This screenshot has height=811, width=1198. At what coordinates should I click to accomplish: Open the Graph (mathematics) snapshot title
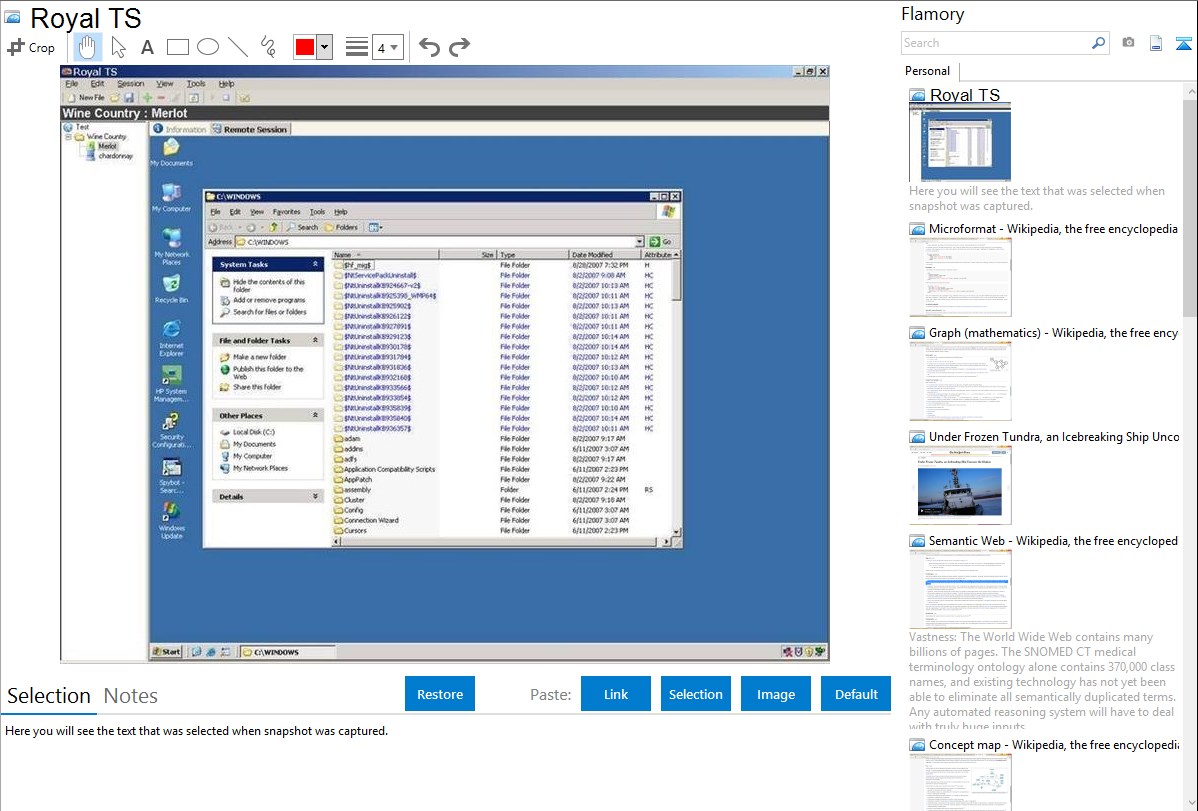pos(1053,333)
